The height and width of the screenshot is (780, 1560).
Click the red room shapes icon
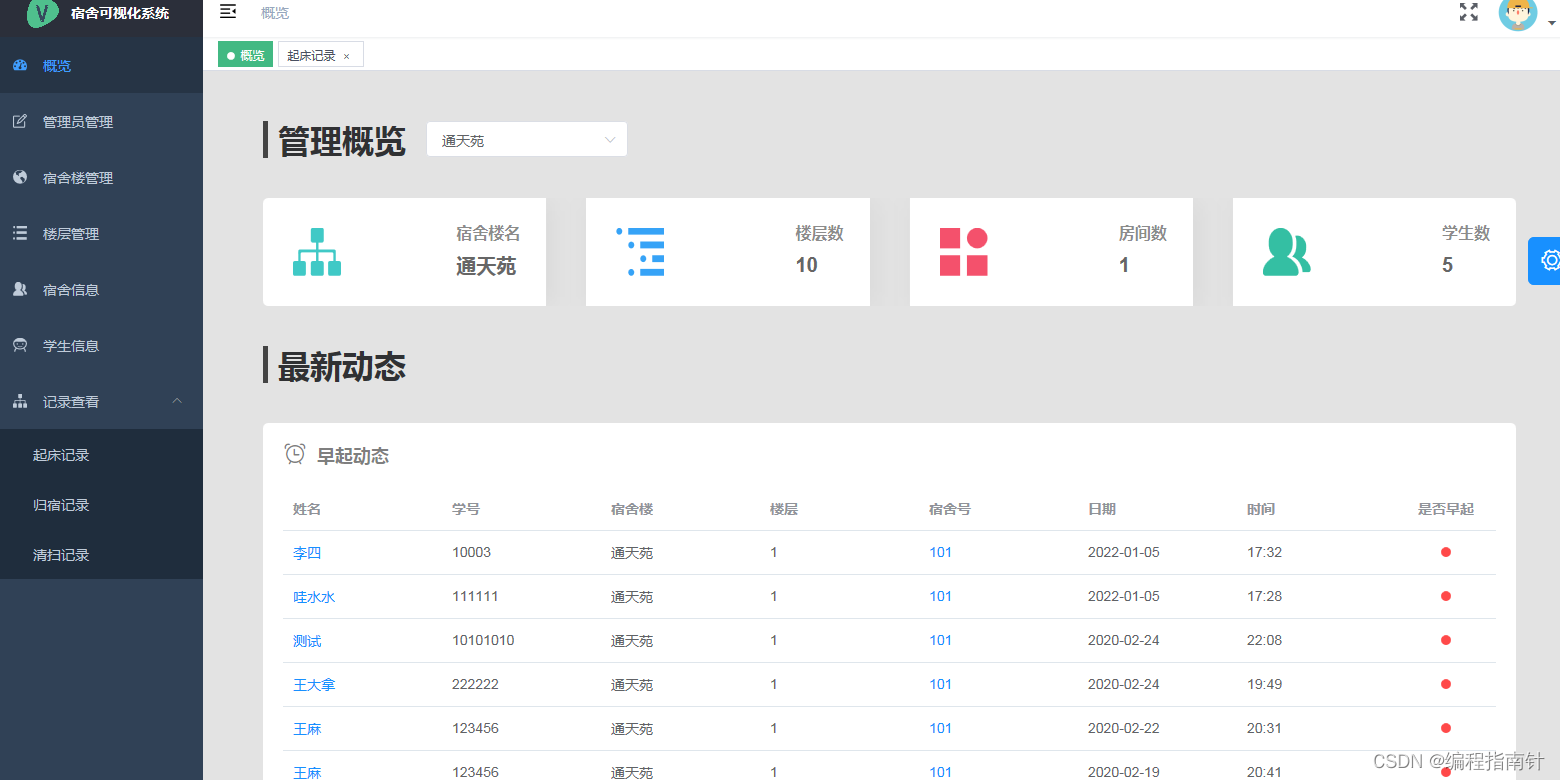coord(964,252)
